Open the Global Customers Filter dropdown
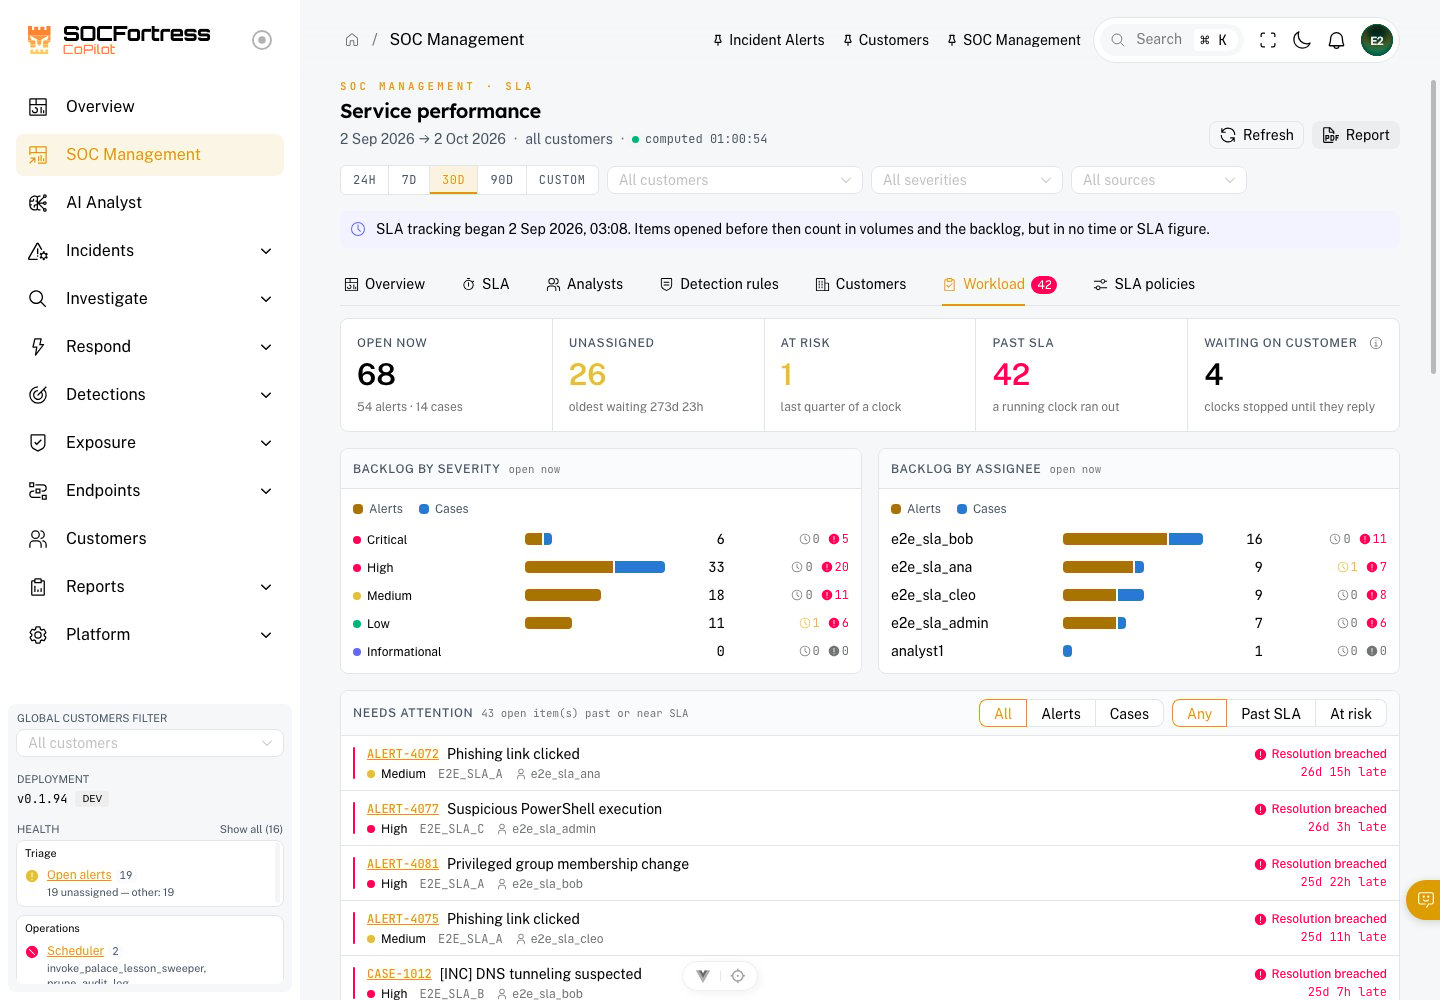 [150, 743]
